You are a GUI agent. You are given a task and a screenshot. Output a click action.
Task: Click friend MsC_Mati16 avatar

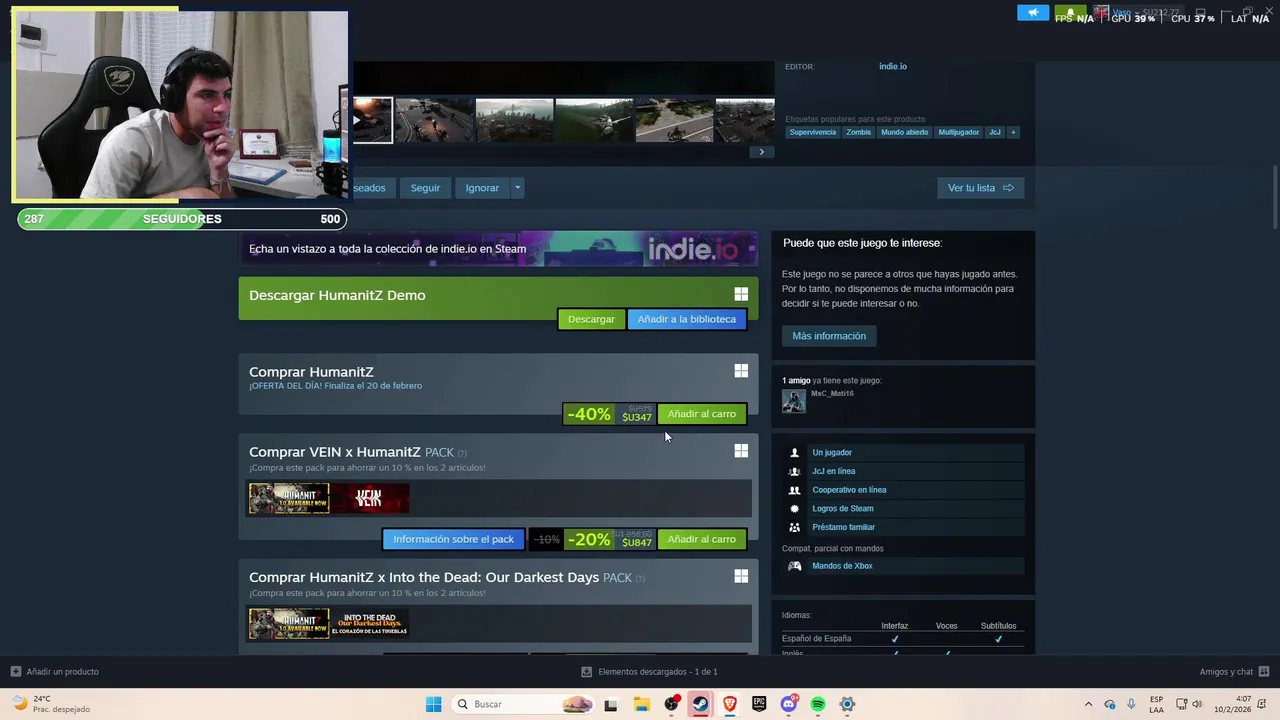794,401
